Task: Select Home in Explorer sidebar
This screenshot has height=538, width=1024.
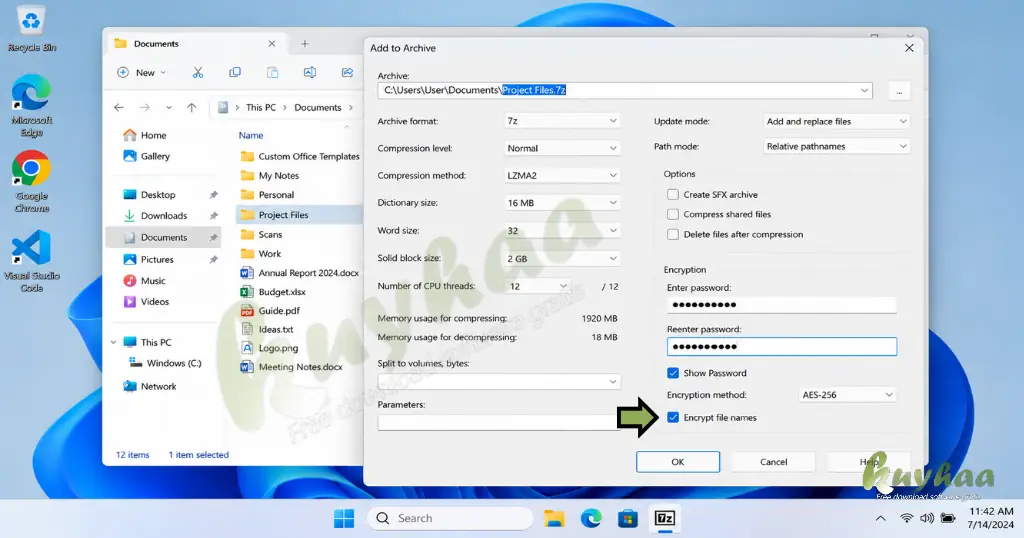Action: [x=145, y=135]
